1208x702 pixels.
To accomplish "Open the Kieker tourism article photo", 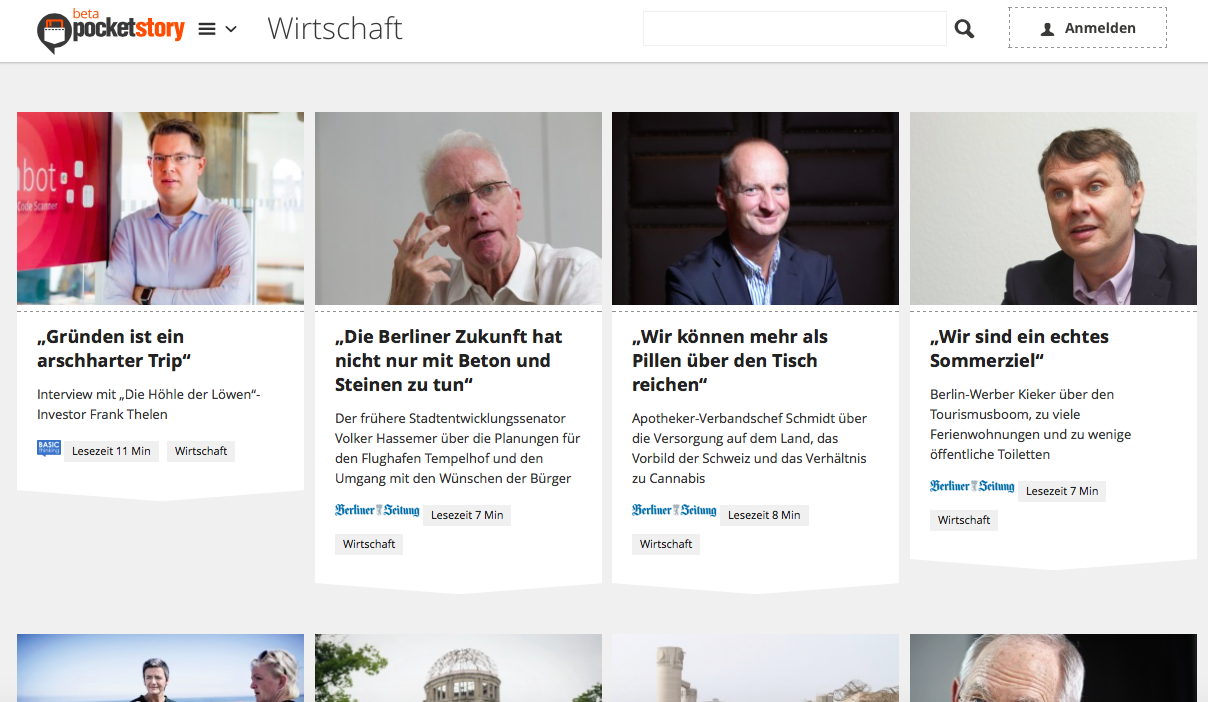I will point(1053,208).
